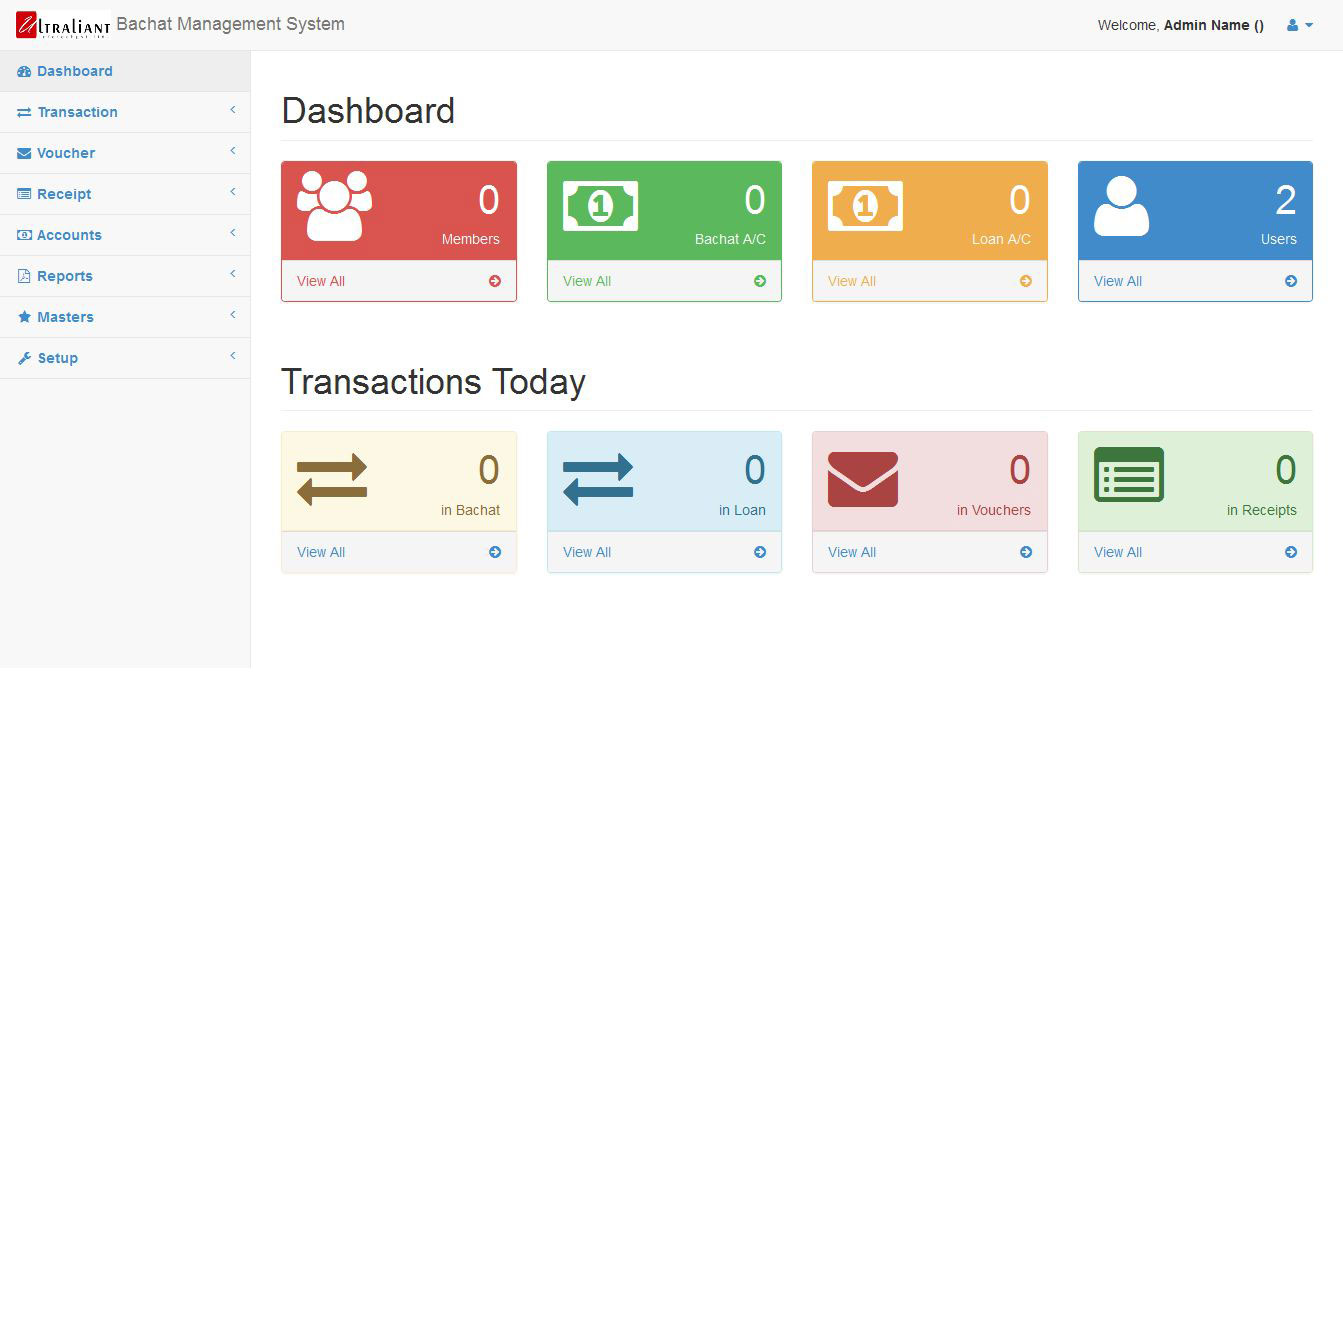Viewport: 1343px width, 1343px height.
Task: Click Bachat Management System title
Action: pyautogui.click(x=230, y=24)
